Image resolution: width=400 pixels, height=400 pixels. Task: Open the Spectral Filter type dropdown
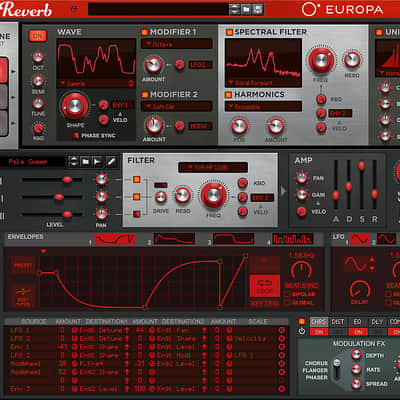(263, 83)
